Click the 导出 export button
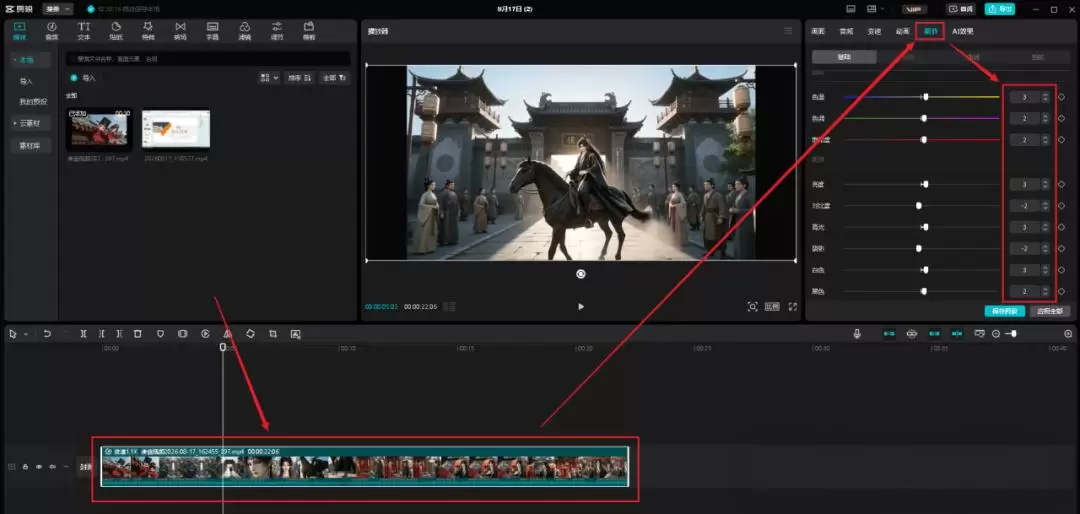 pyautogui.click(x=1000, y=9)
